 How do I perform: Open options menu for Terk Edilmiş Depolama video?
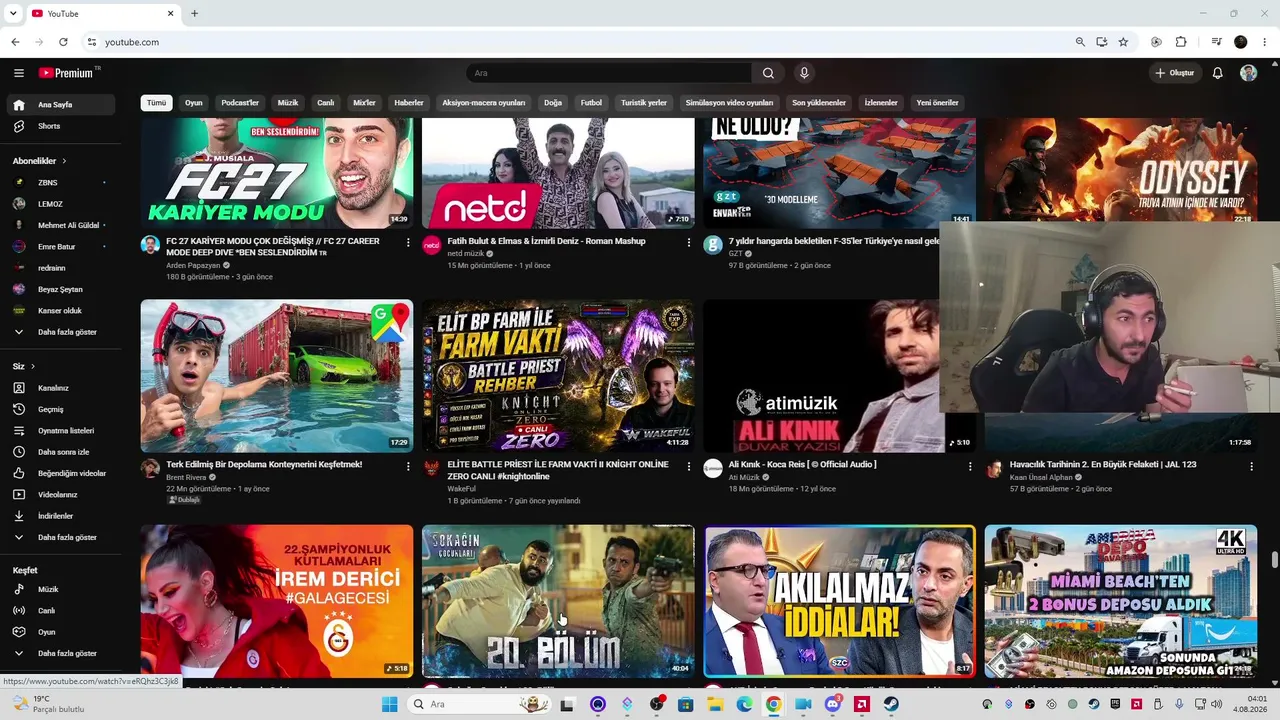(x=407, y=466)
